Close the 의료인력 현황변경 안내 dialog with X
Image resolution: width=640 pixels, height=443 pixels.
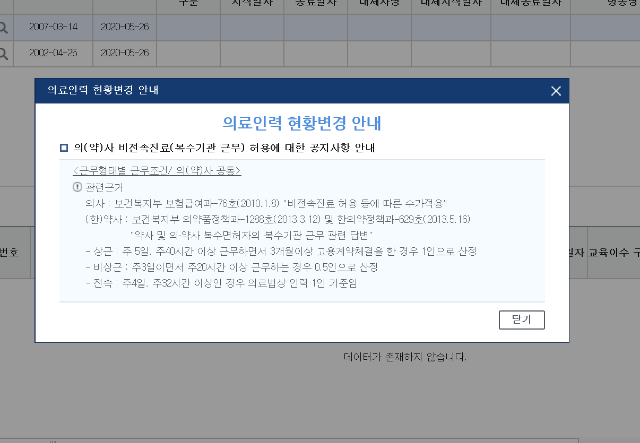[556, 91]
